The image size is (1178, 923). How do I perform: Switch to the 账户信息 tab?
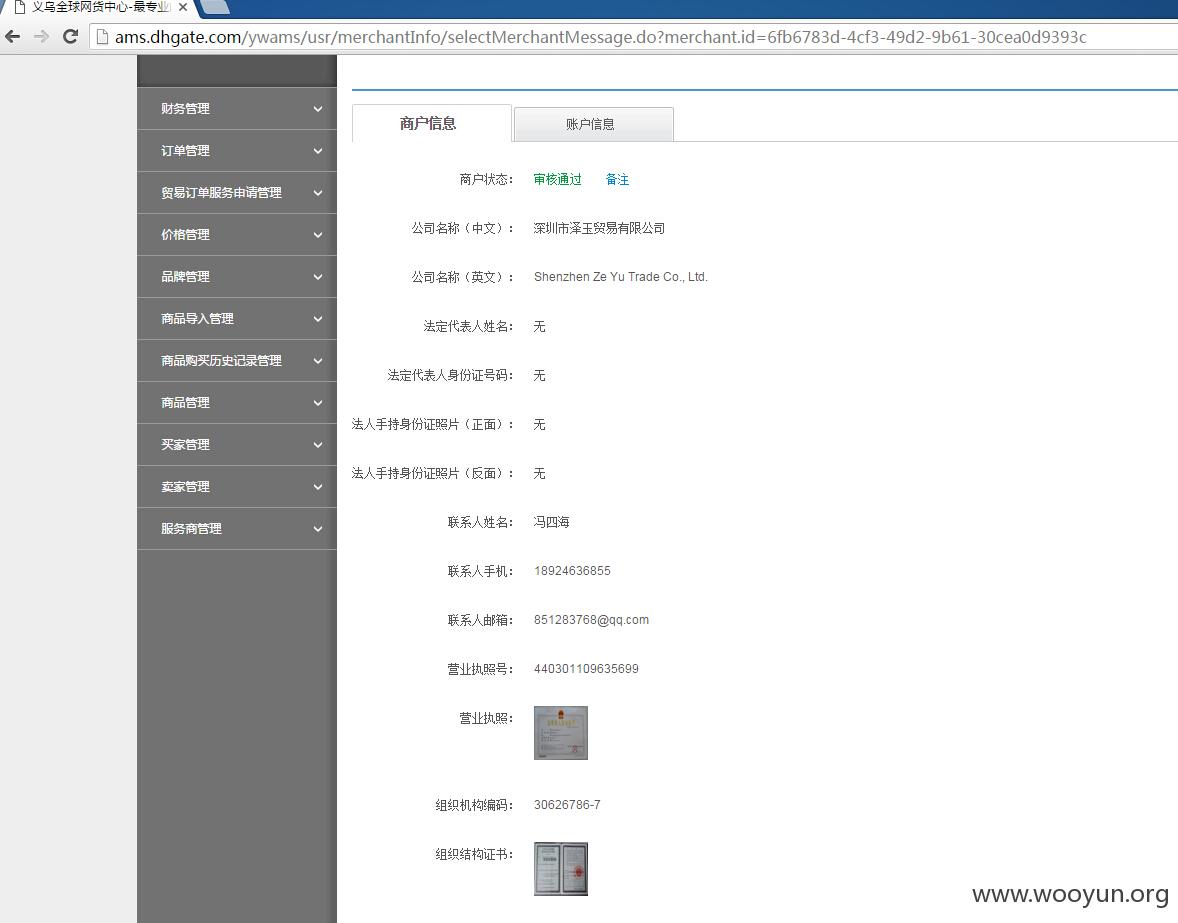coord(594,124)
